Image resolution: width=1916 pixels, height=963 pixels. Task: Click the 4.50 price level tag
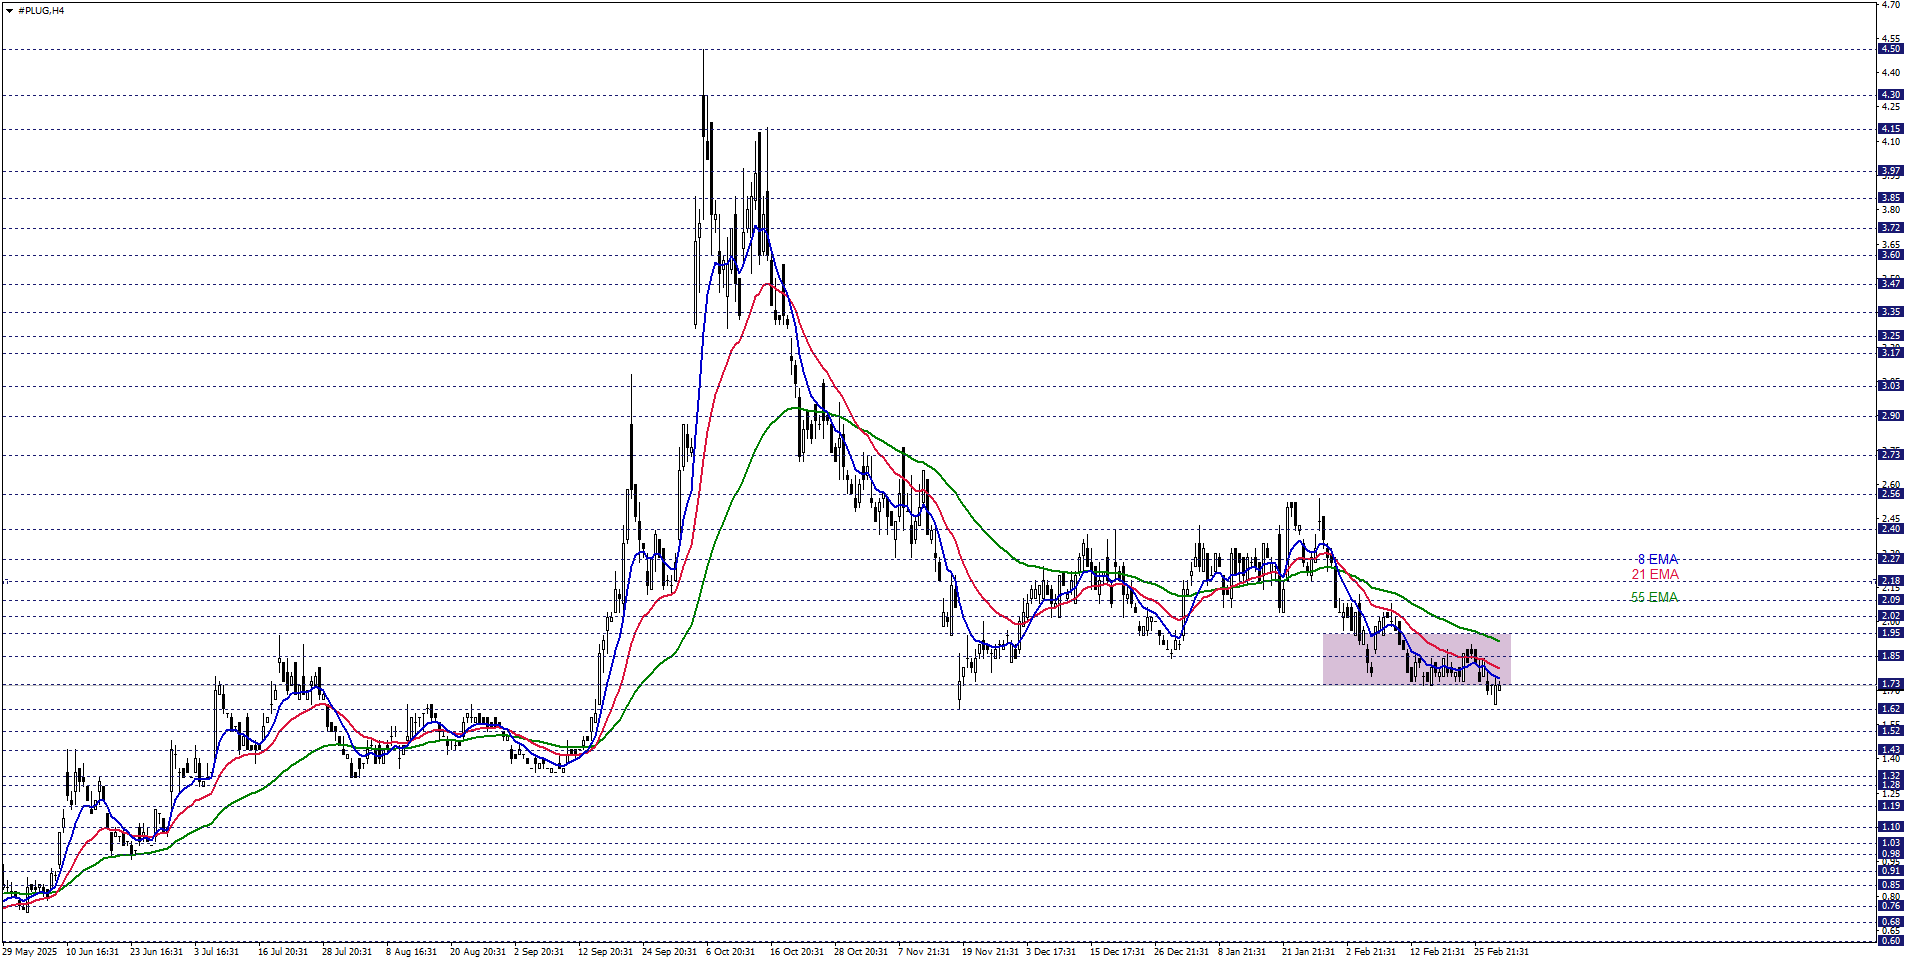pyautogui.click(x=1890, y=49)
